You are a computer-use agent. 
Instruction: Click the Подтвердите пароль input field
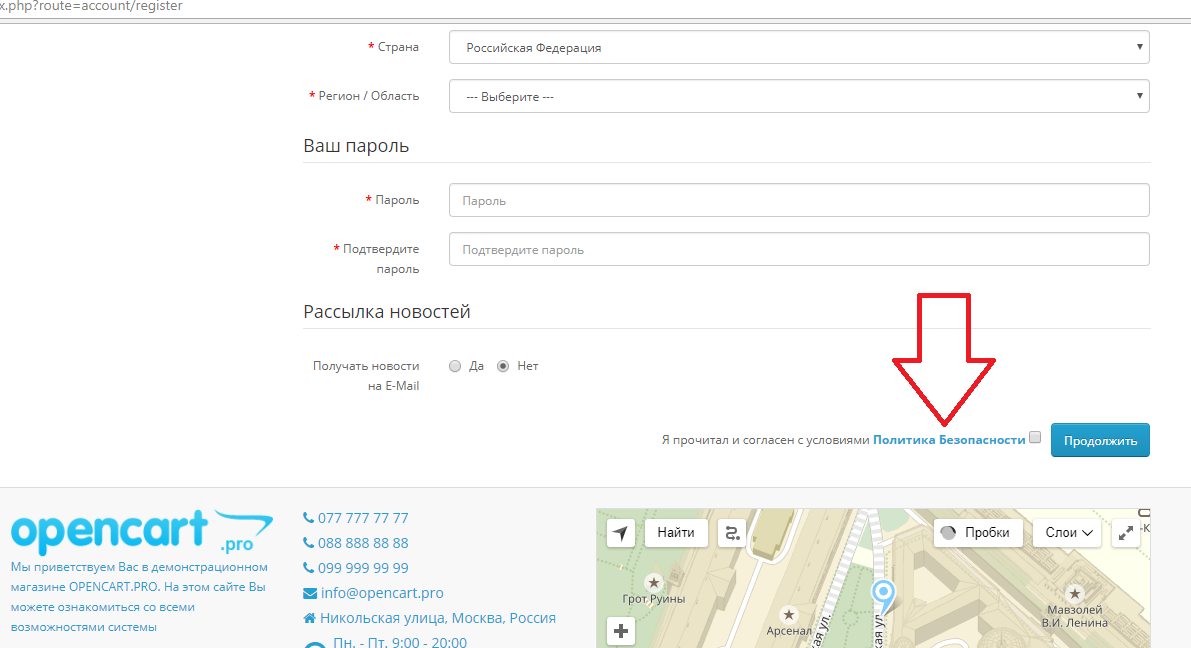(x=799, y=249)
